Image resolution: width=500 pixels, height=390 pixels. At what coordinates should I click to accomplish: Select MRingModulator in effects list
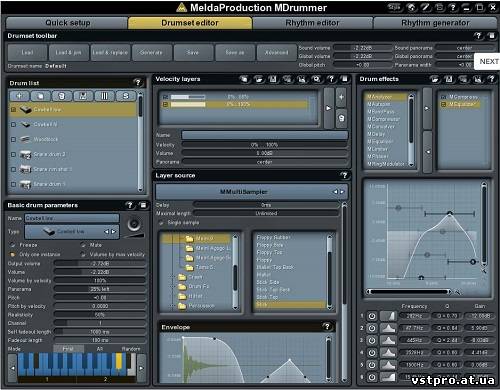click(x=386, y=164)
